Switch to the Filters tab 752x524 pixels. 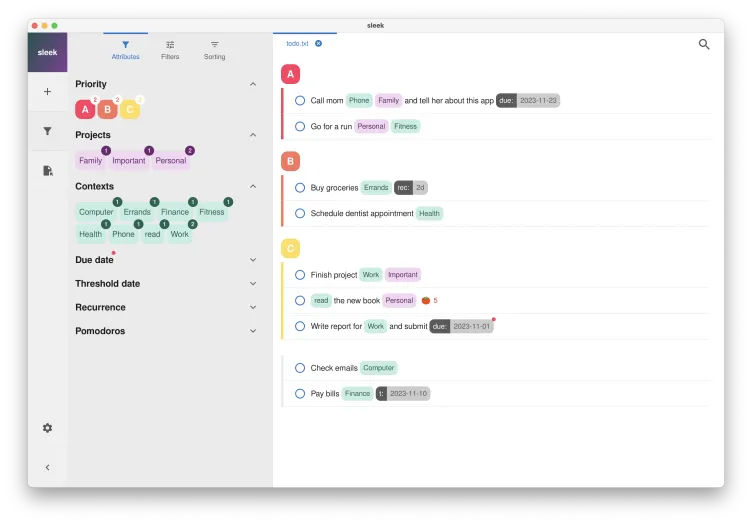click(x=170, y=50)
